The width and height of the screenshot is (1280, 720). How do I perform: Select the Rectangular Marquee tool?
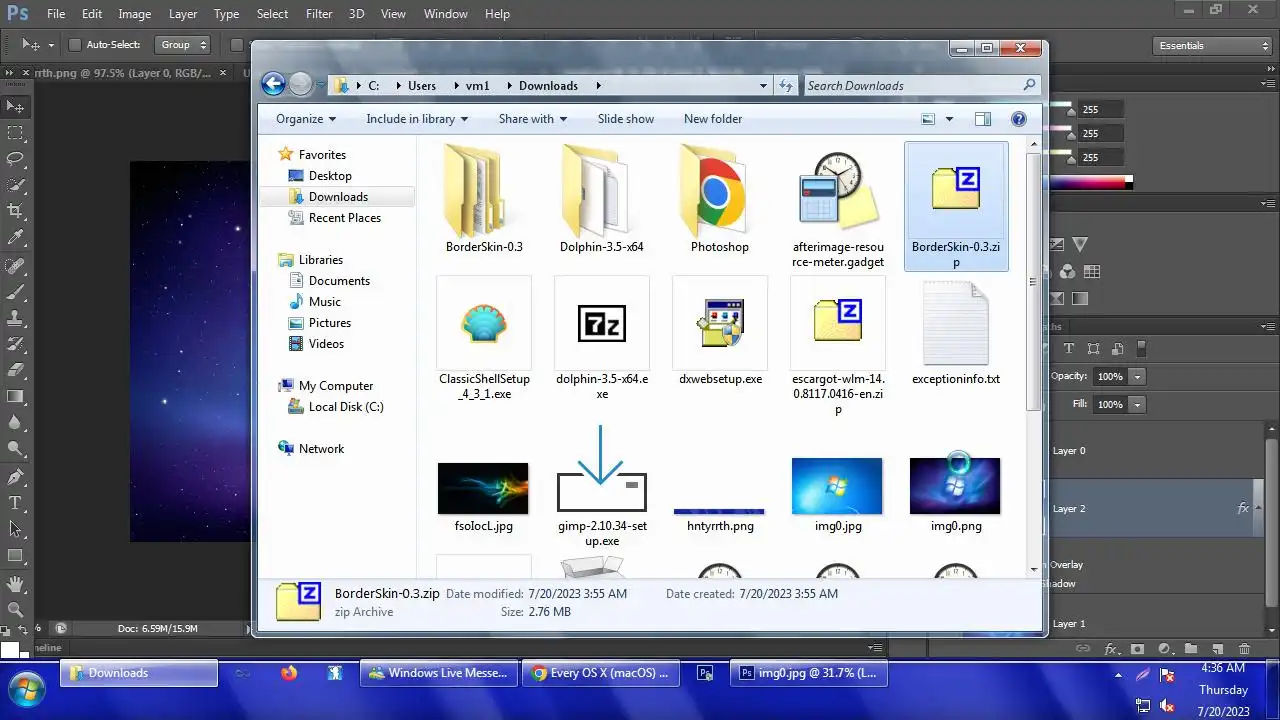15,132
